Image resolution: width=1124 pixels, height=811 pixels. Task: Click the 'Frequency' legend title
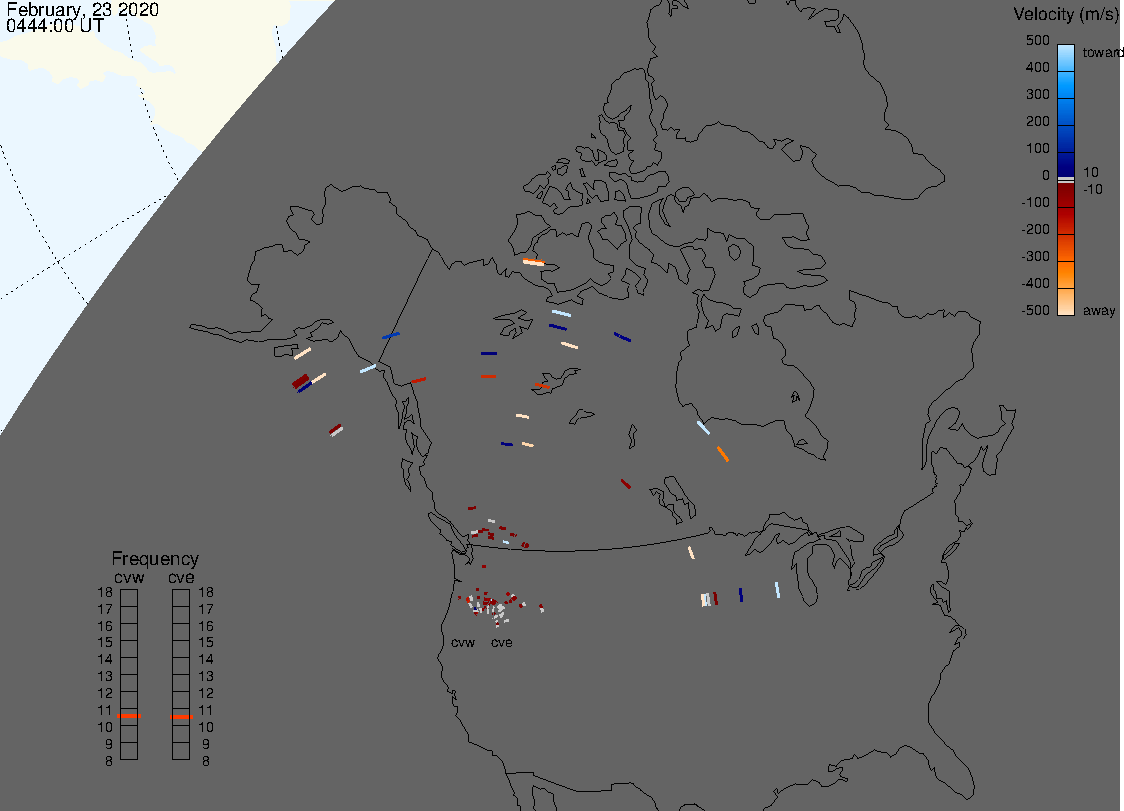tap(155, 559)
